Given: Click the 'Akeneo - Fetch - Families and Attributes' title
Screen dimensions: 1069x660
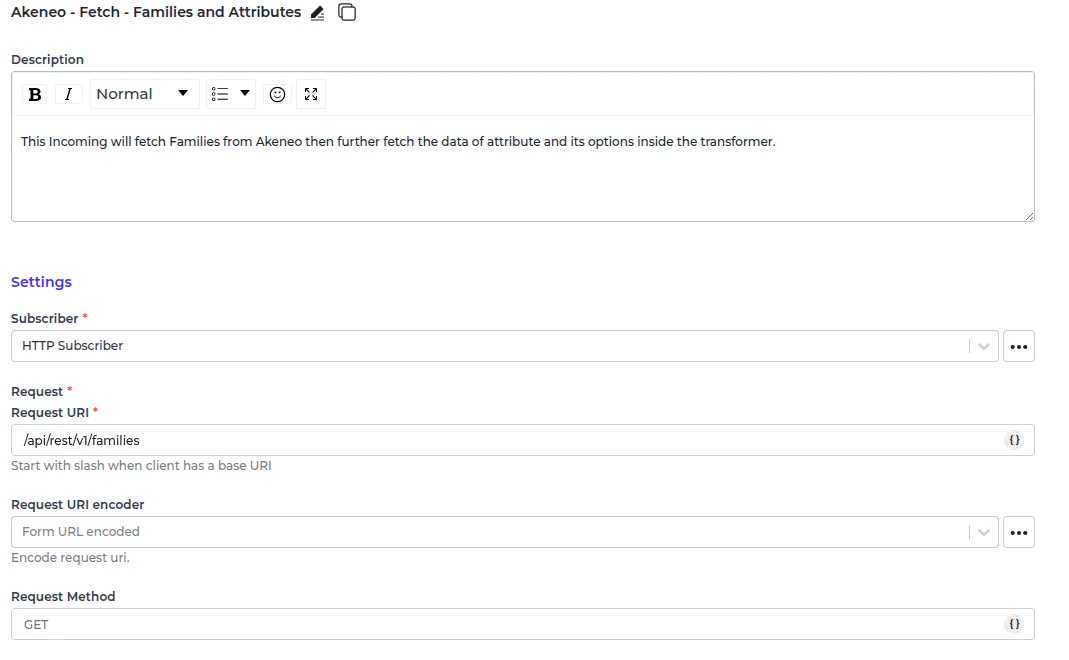Looking at the screenshot, I should tap(156, 12).
